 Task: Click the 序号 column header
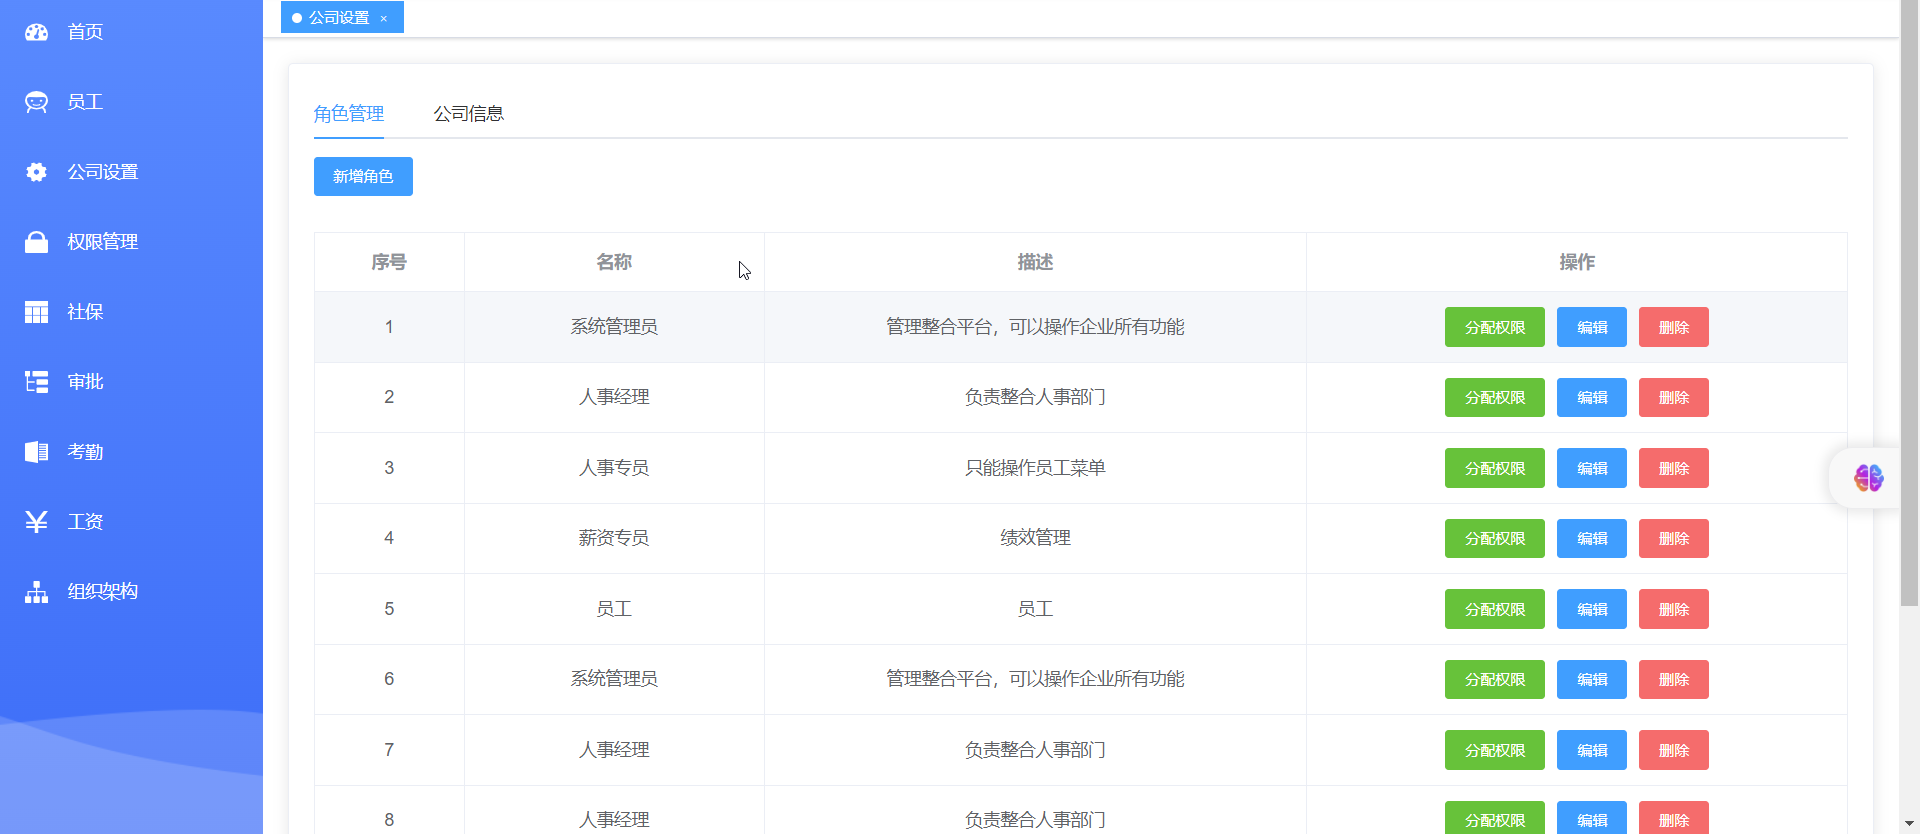(x=389, y=262)
